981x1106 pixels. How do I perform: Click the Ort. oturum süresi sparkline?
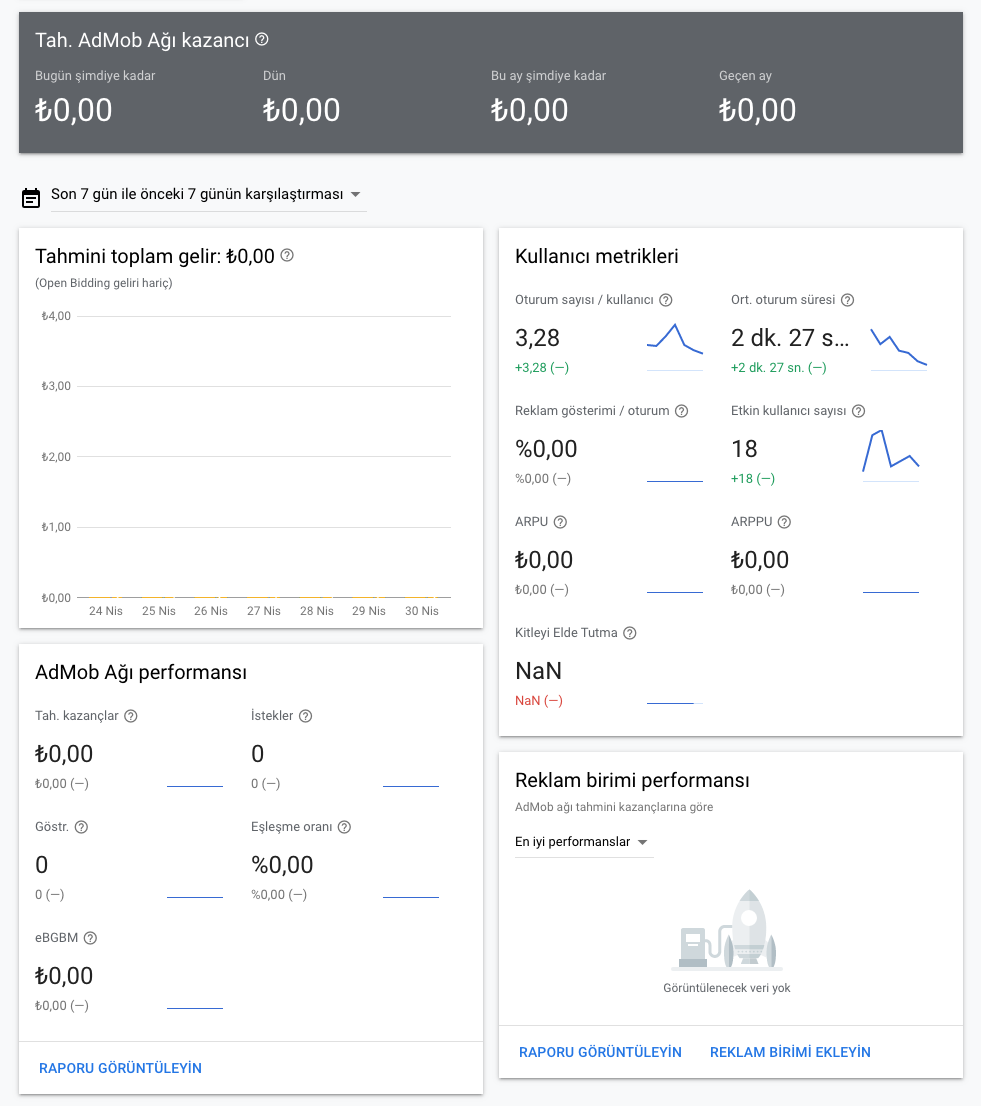898,349
